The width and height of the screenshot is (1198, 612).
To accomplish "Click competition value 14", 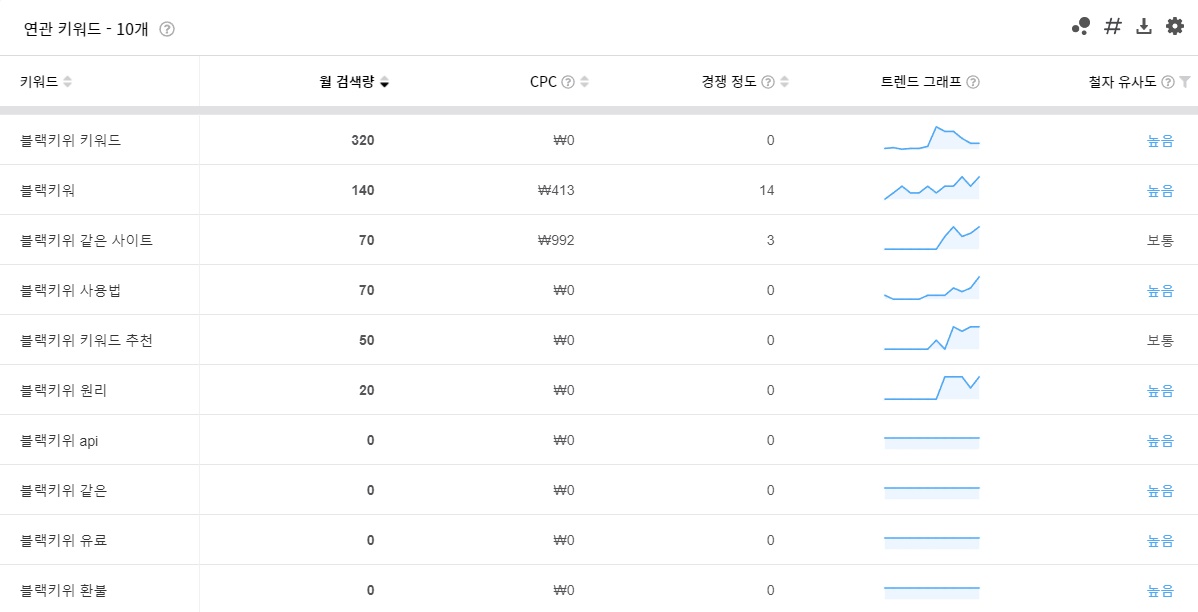I will pyautogui.click(x=767, y=190).
